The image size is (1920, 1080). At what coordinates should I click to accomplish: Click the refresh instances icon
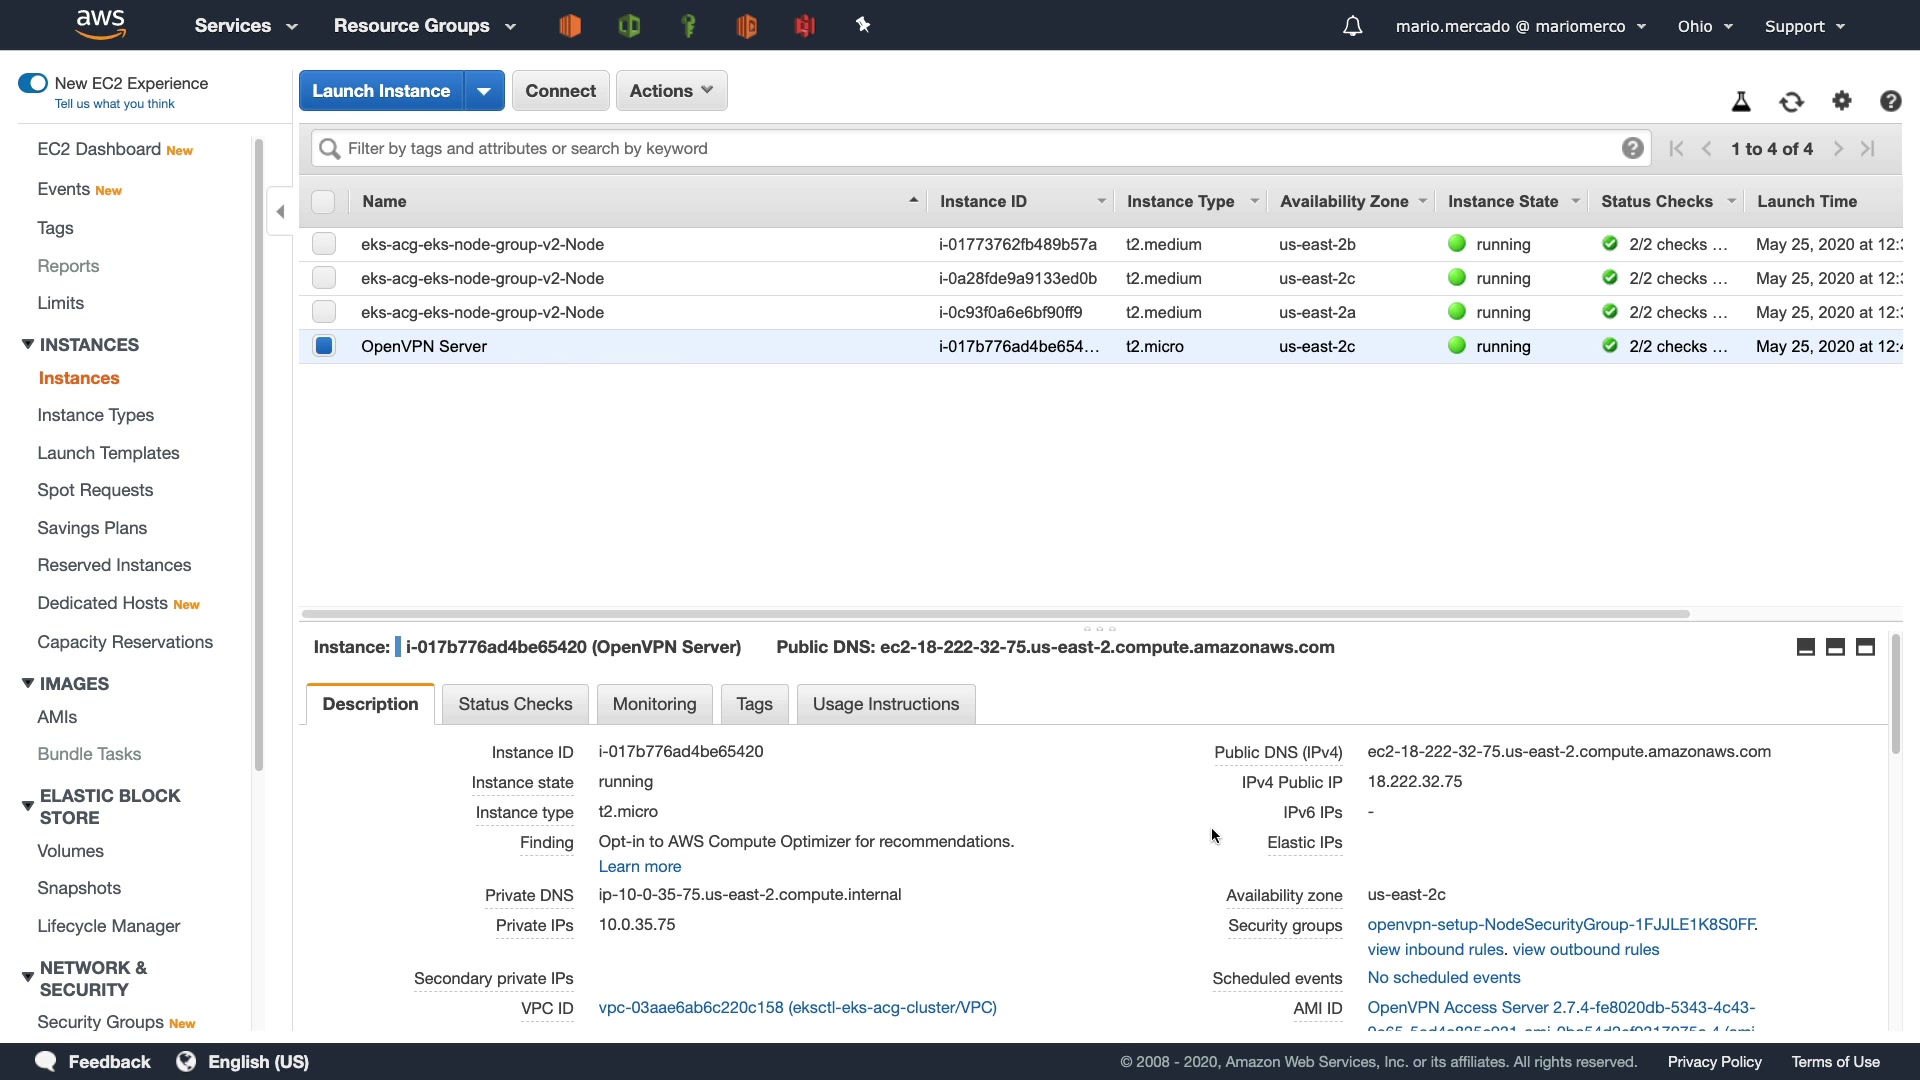click(1791, 101)
